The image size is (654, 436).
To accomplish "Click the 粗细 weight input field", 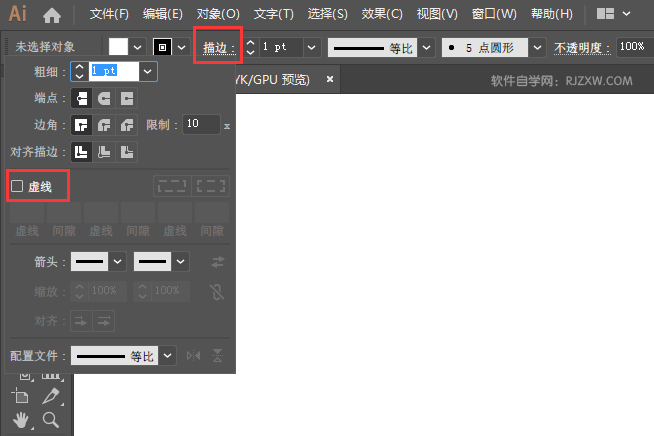I will coord(114,71).
